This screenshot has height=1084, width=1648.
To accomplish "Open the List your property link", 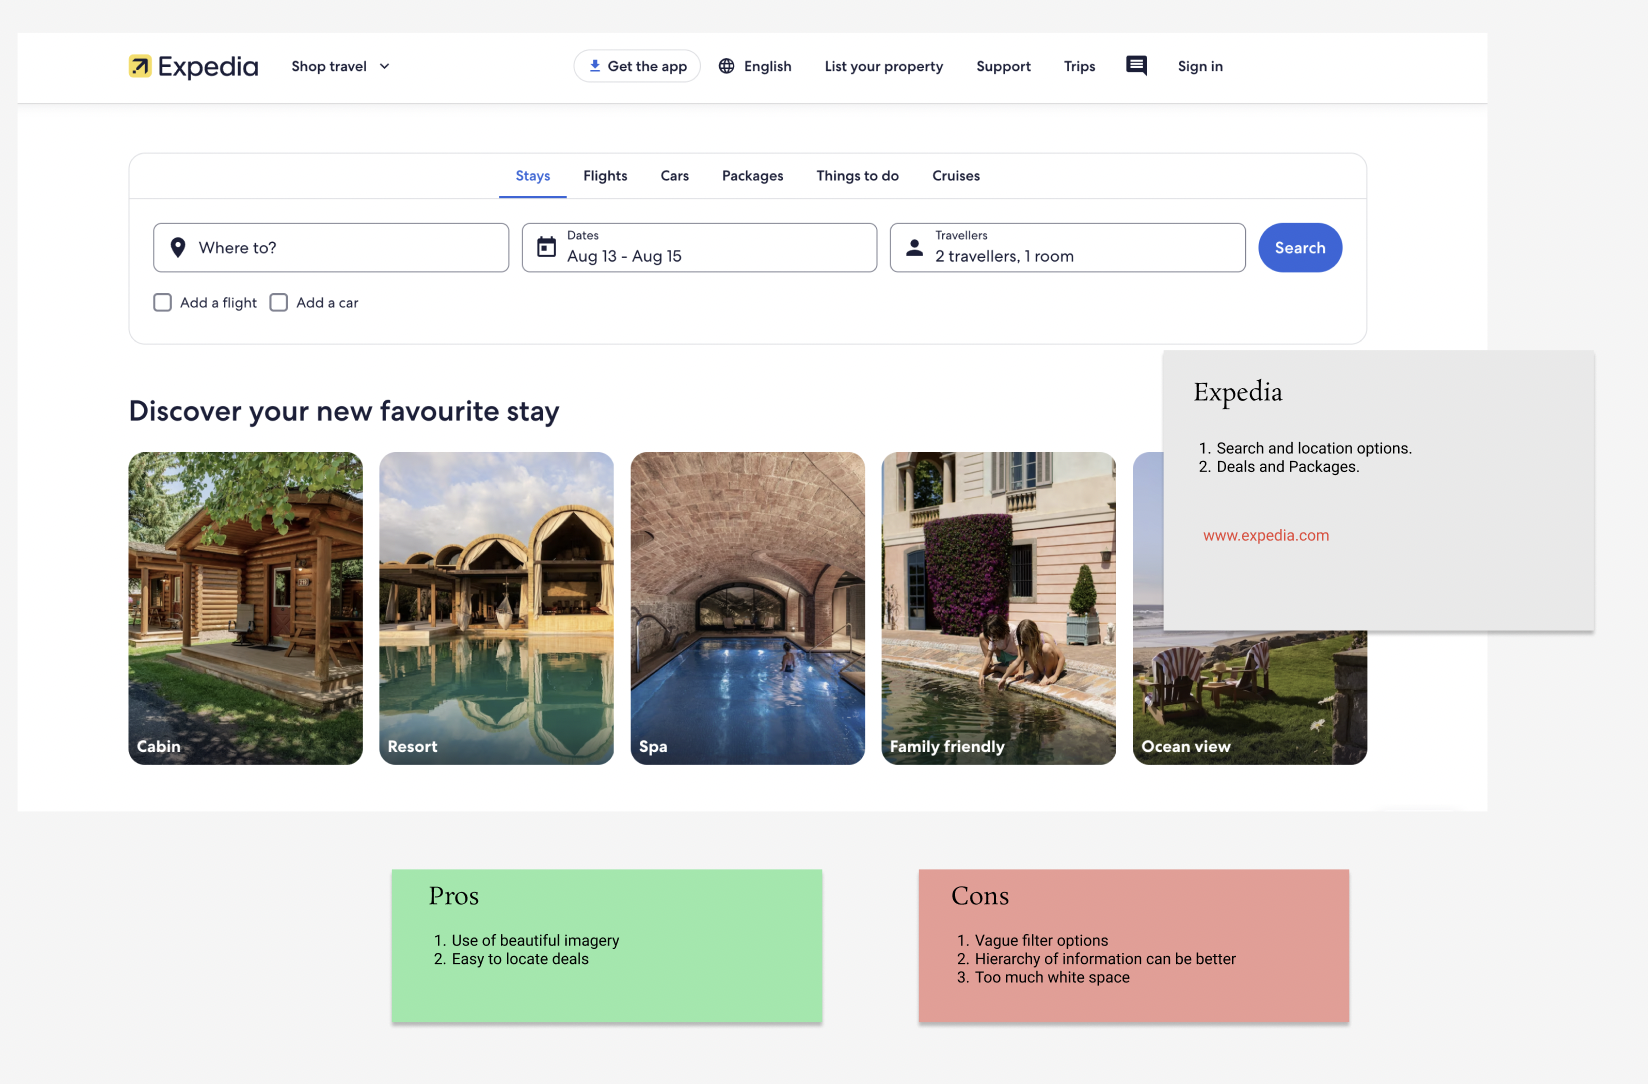I will click(x=884, y=66).
